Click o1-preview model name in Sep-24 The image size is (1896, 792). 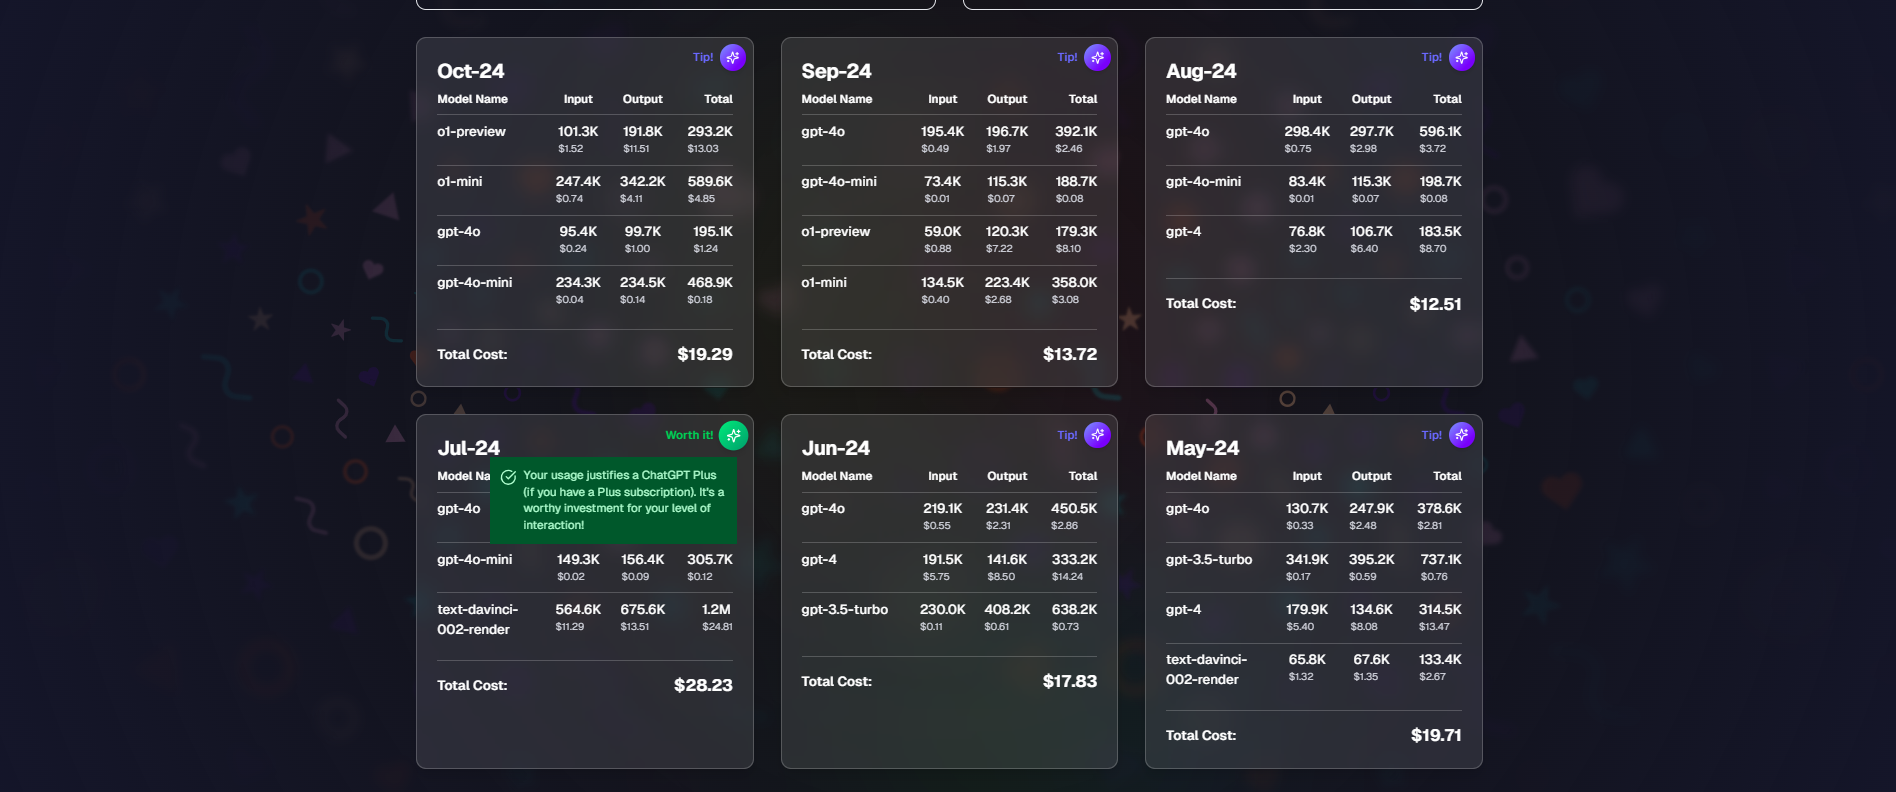pos(835,232)
